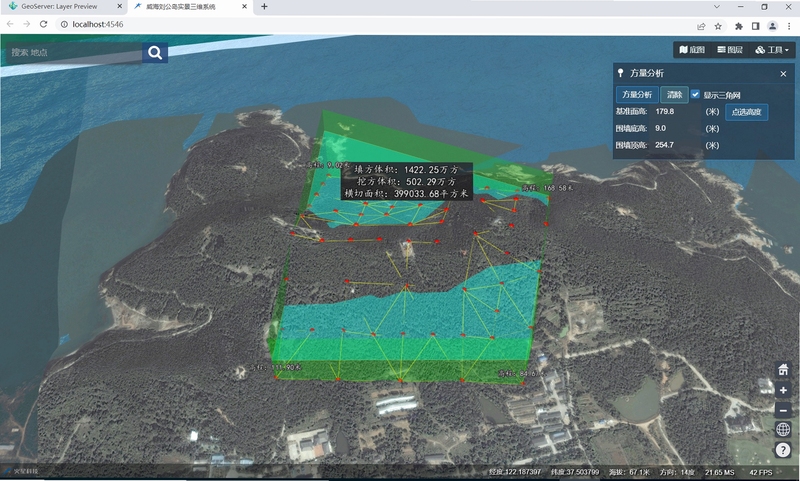Viewport: 800px width, 481px height.
Task: Reset map to home view
Action: pos(783,369)
